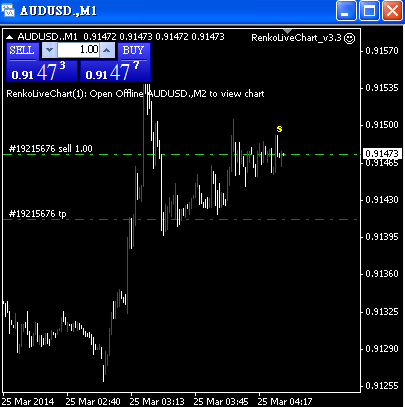
Task: Click the #19215676 tp label
Action: click(38, 214)
